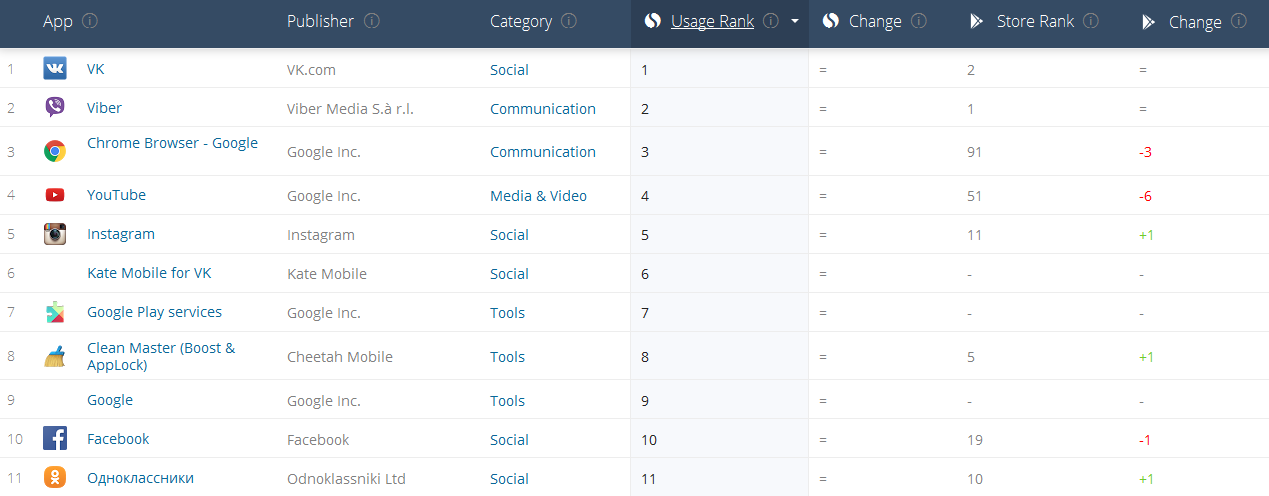
Task: Click info icon beside Publisher header
Action: point(372,21)
